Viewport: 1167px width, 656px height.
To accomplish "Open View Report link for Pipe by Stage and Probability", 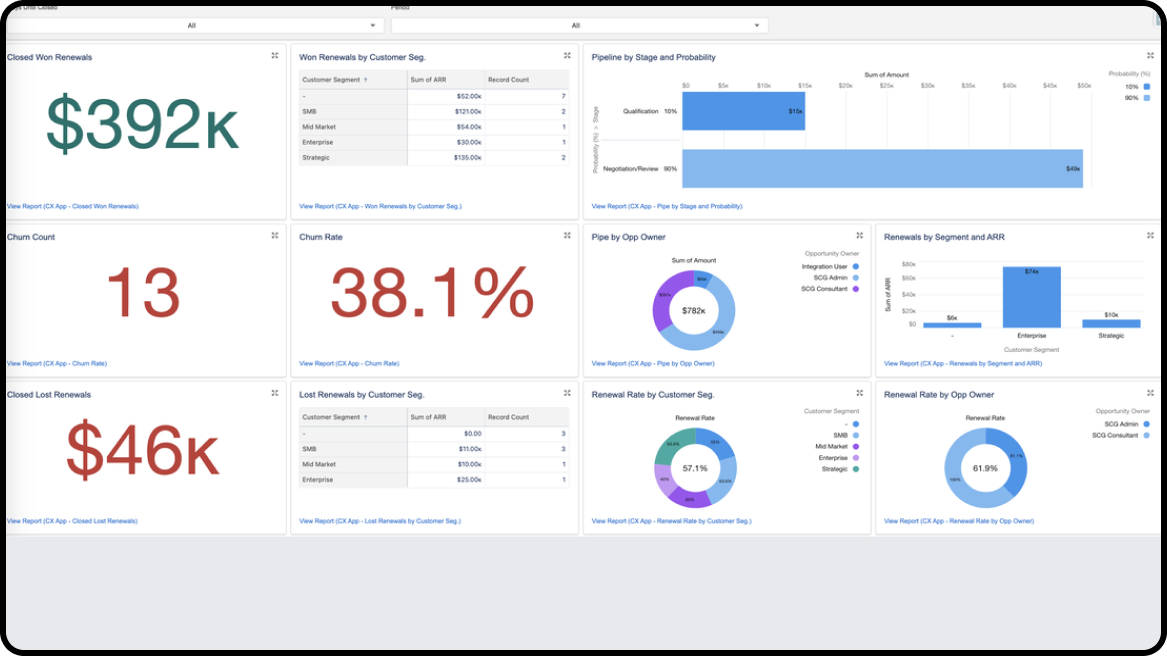I will pos(666,206).
